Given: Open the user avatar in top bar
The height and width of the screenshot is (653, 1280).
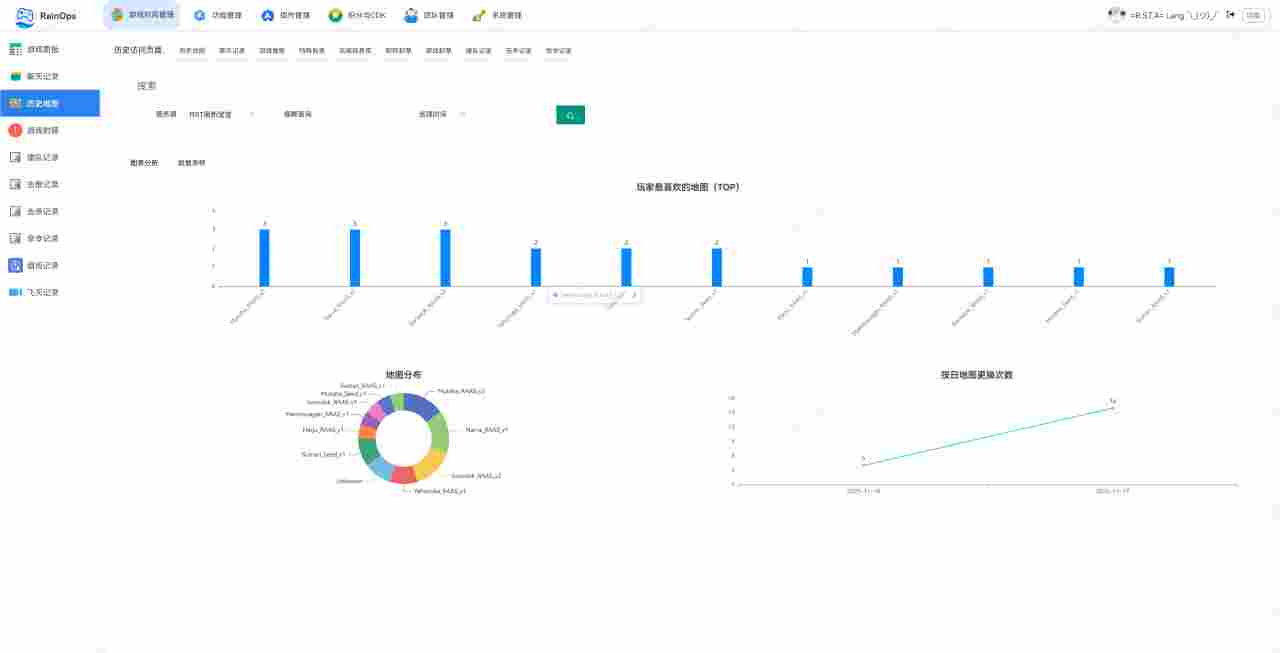Looking at the screenshot, I should click(x=1116, y=15).
